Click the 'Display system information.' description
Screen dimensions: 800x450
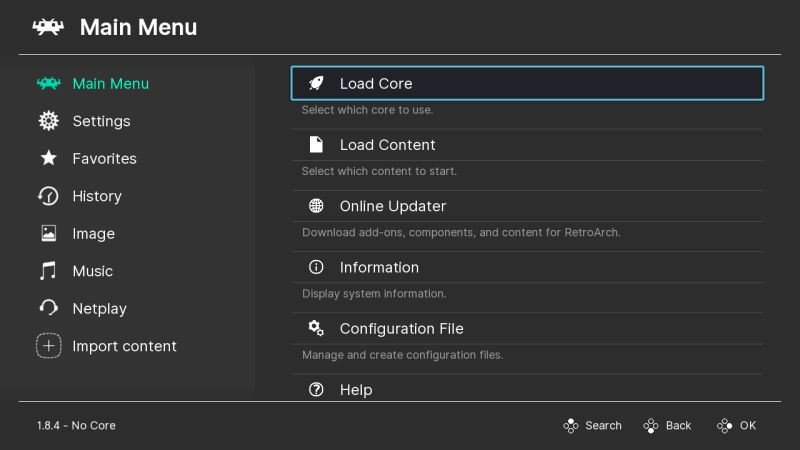374,293
